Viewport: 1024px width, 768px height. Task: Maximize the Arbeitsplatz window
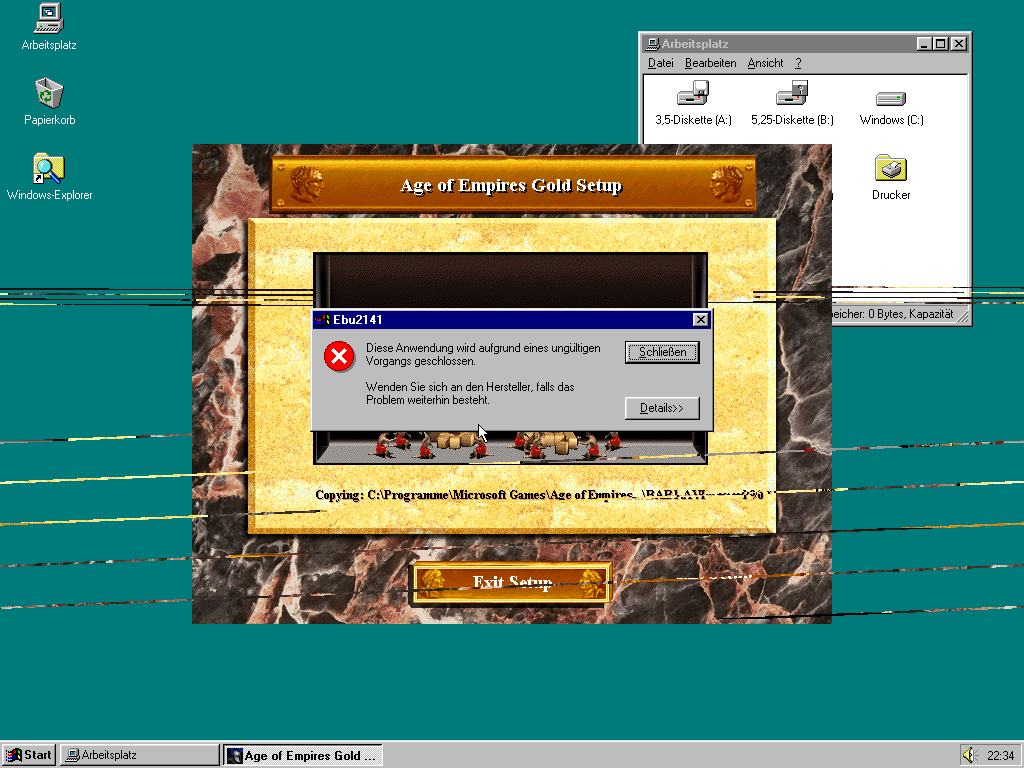[940, 44]
